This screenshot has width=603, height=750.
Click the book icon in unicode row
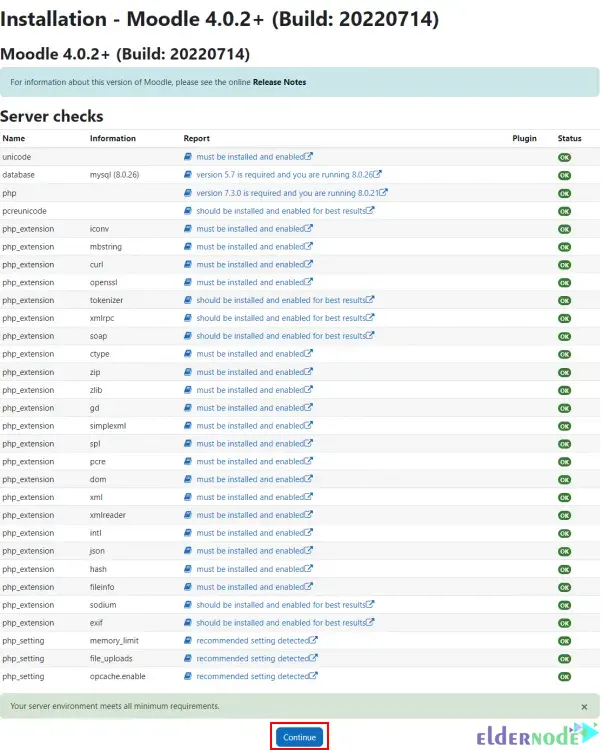point(187,157)
